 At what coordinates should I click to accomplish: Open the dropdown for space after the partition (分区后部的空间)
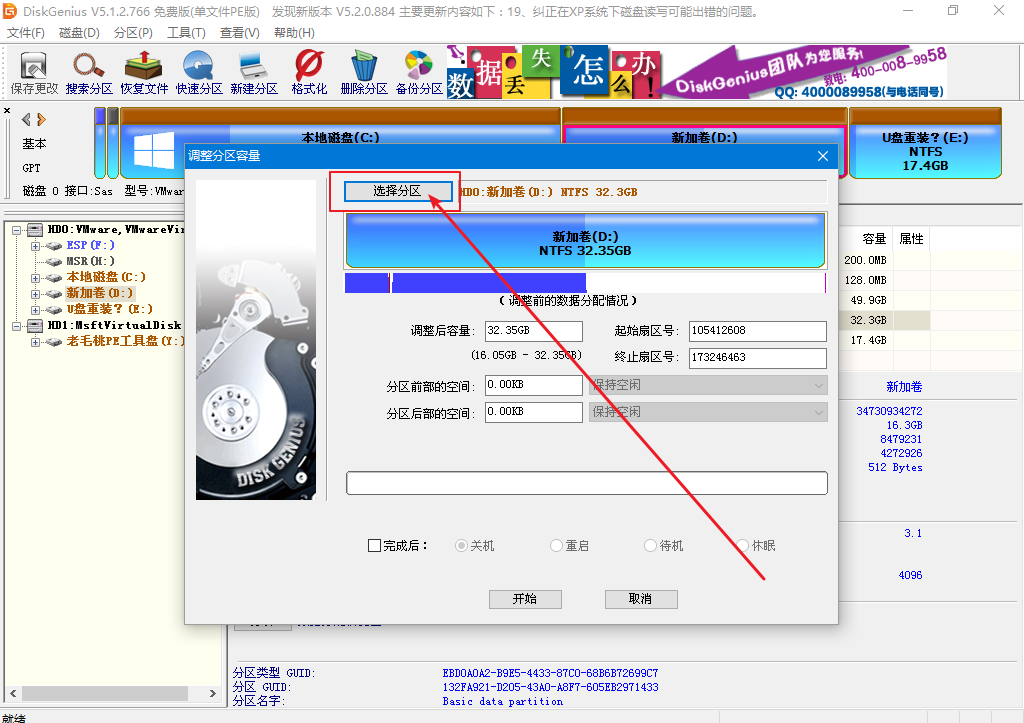(708, 412)
